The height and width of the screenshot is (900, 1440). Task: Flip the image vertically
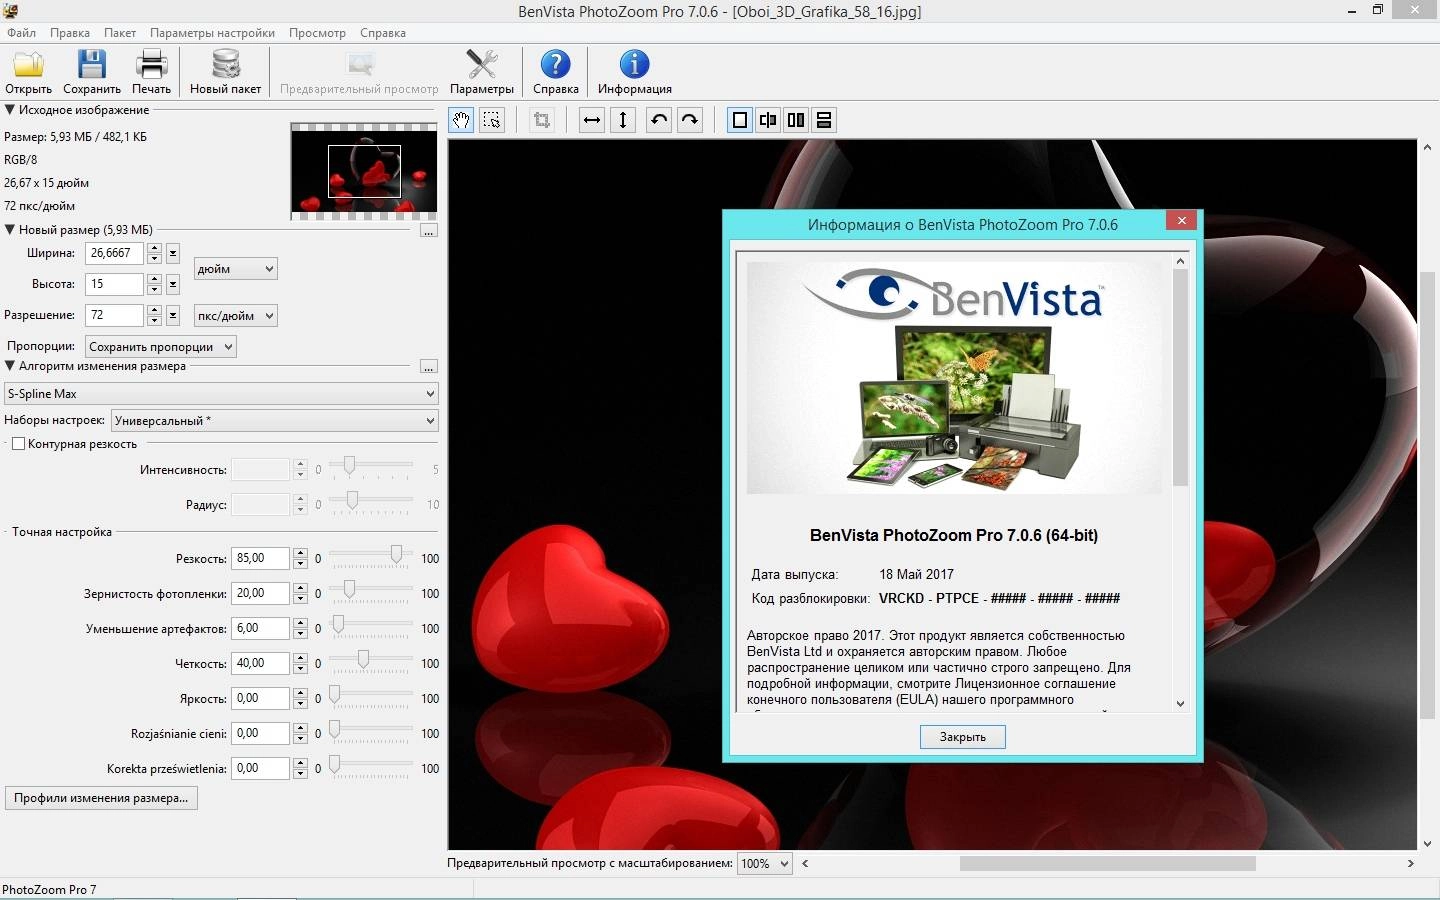[x=623, y=120]
